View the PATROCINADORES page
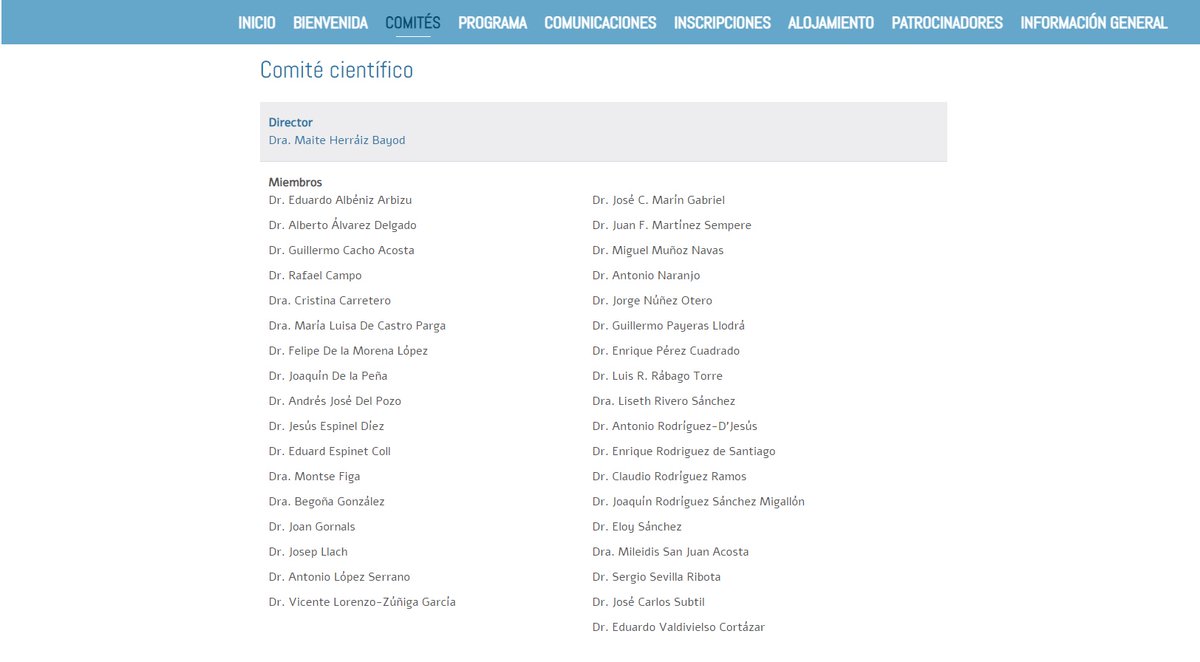 tap(947, 22)
